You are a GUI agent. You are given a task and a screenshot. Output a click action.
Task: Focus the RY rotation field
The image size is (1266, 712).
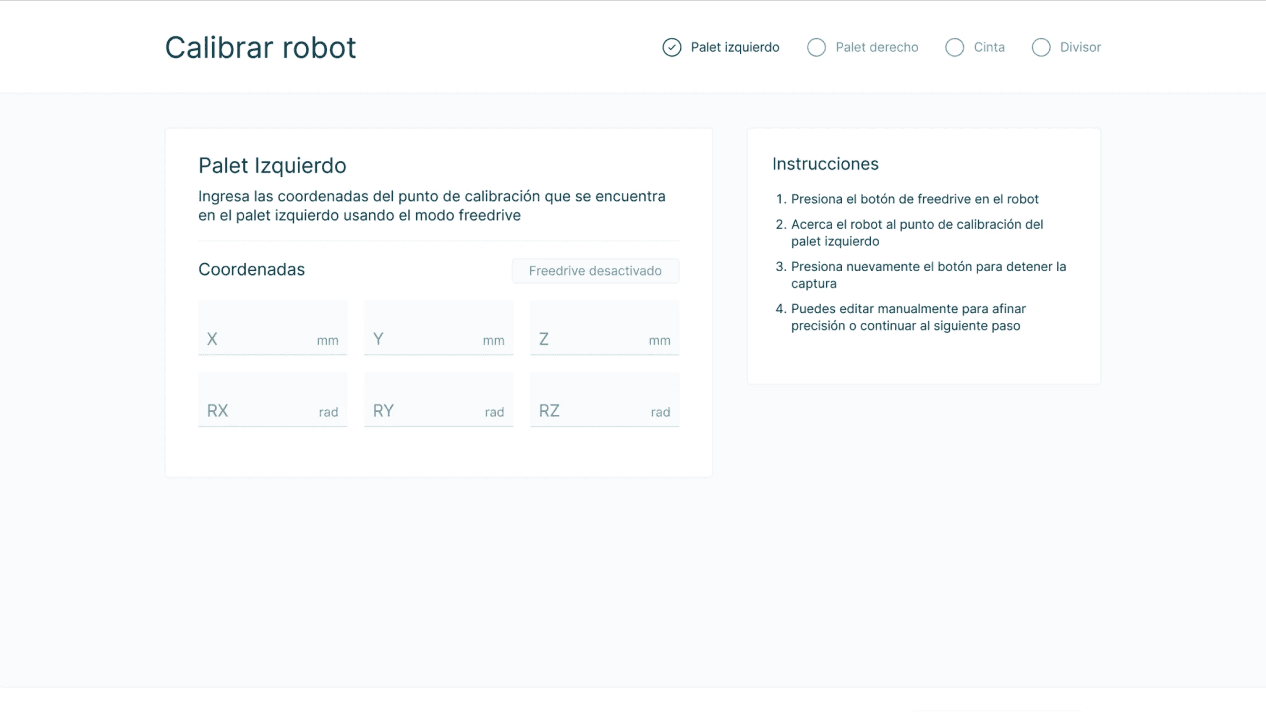[x=439, y=400]
